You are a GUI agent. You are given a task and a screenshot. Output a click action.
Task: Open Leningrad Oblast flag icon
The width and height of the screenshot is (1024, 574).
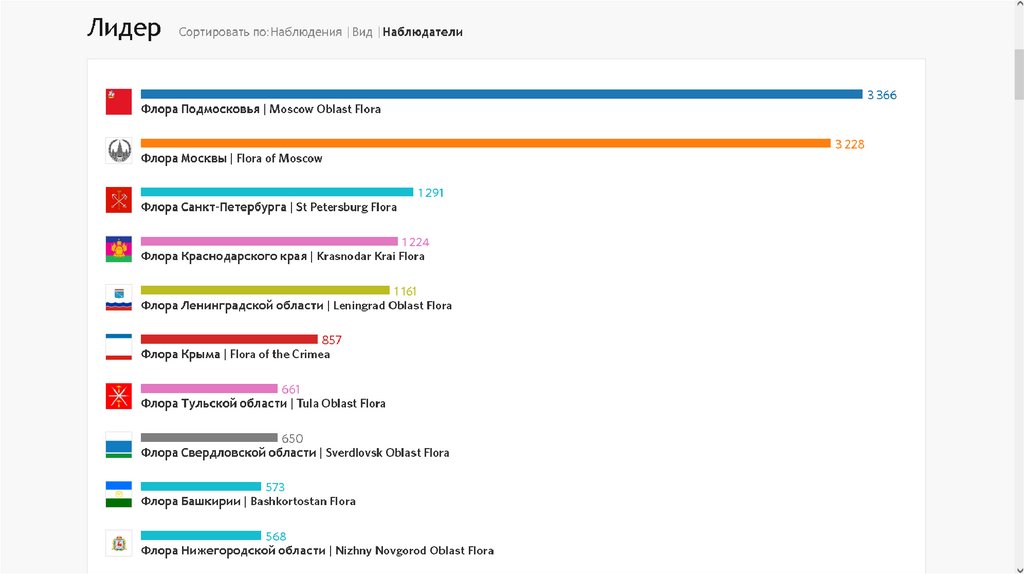point(119,298)
